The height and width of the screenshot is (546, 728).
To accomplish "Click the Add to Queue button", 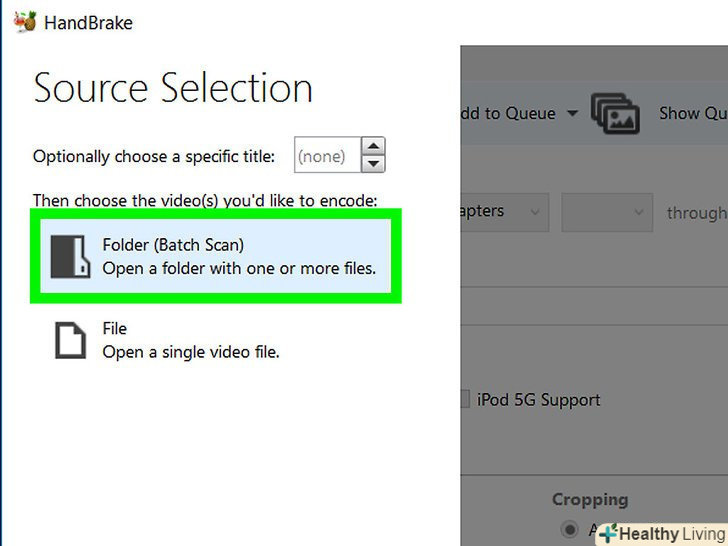I will click(508, 113).
